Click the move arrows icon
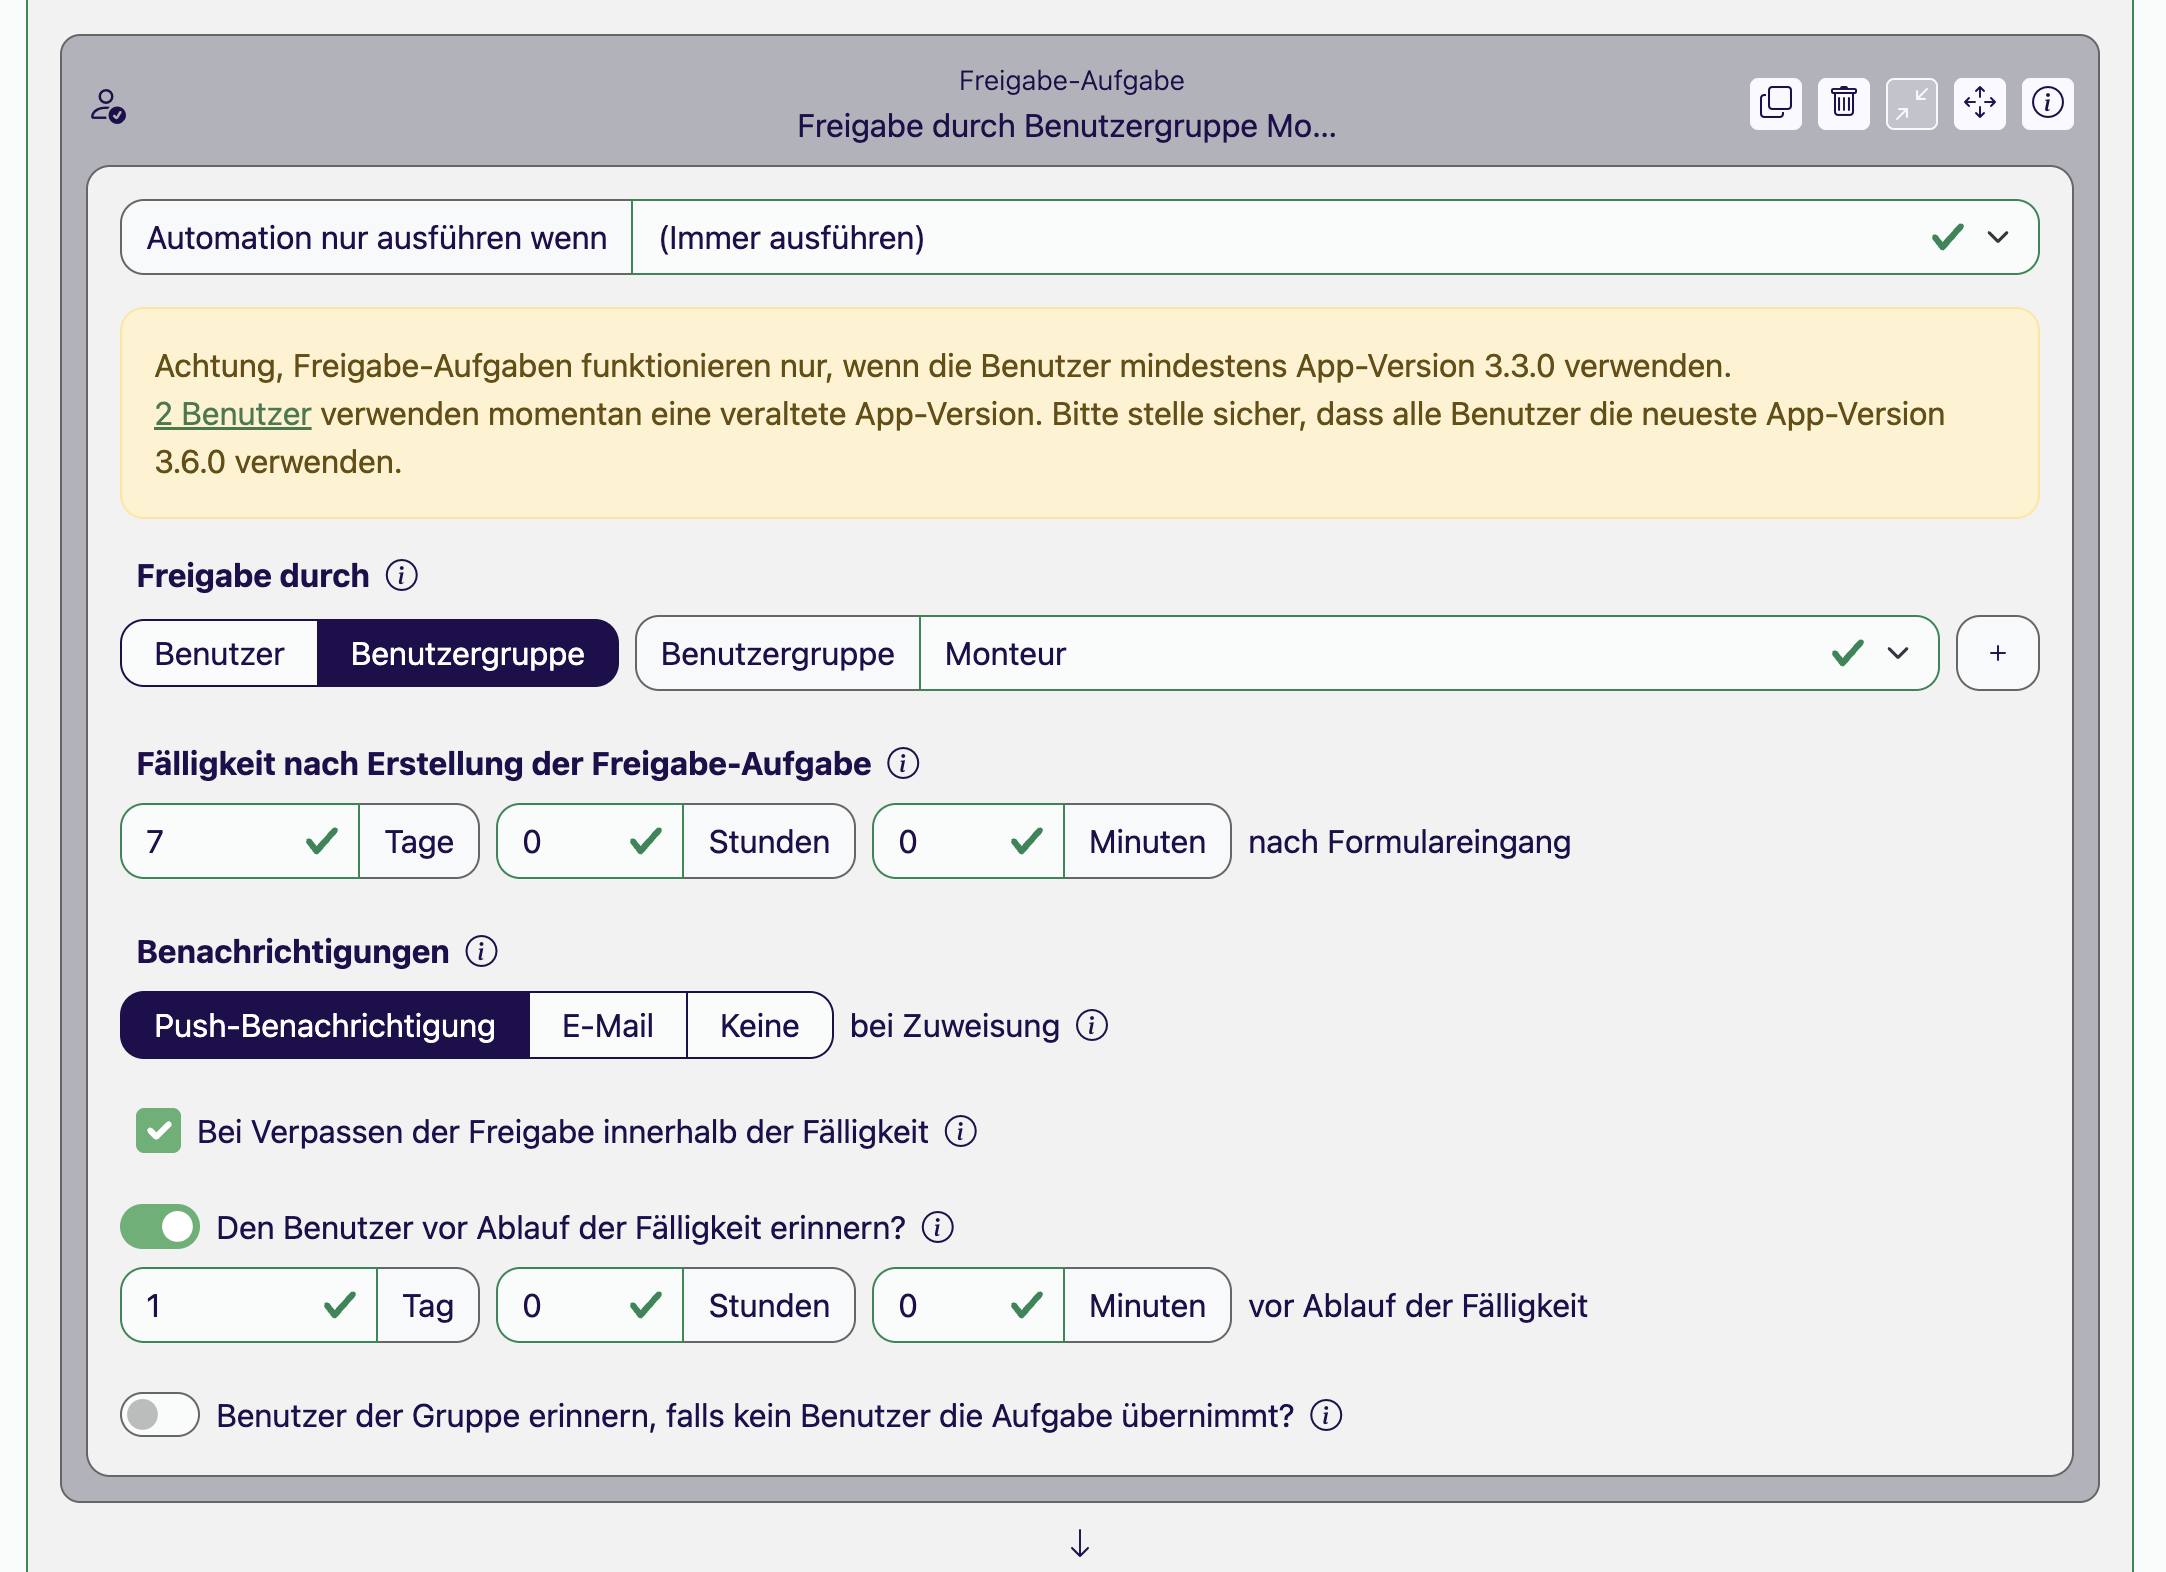Viewport: 2166px width, 1572px height. [x=1979, y=103]
